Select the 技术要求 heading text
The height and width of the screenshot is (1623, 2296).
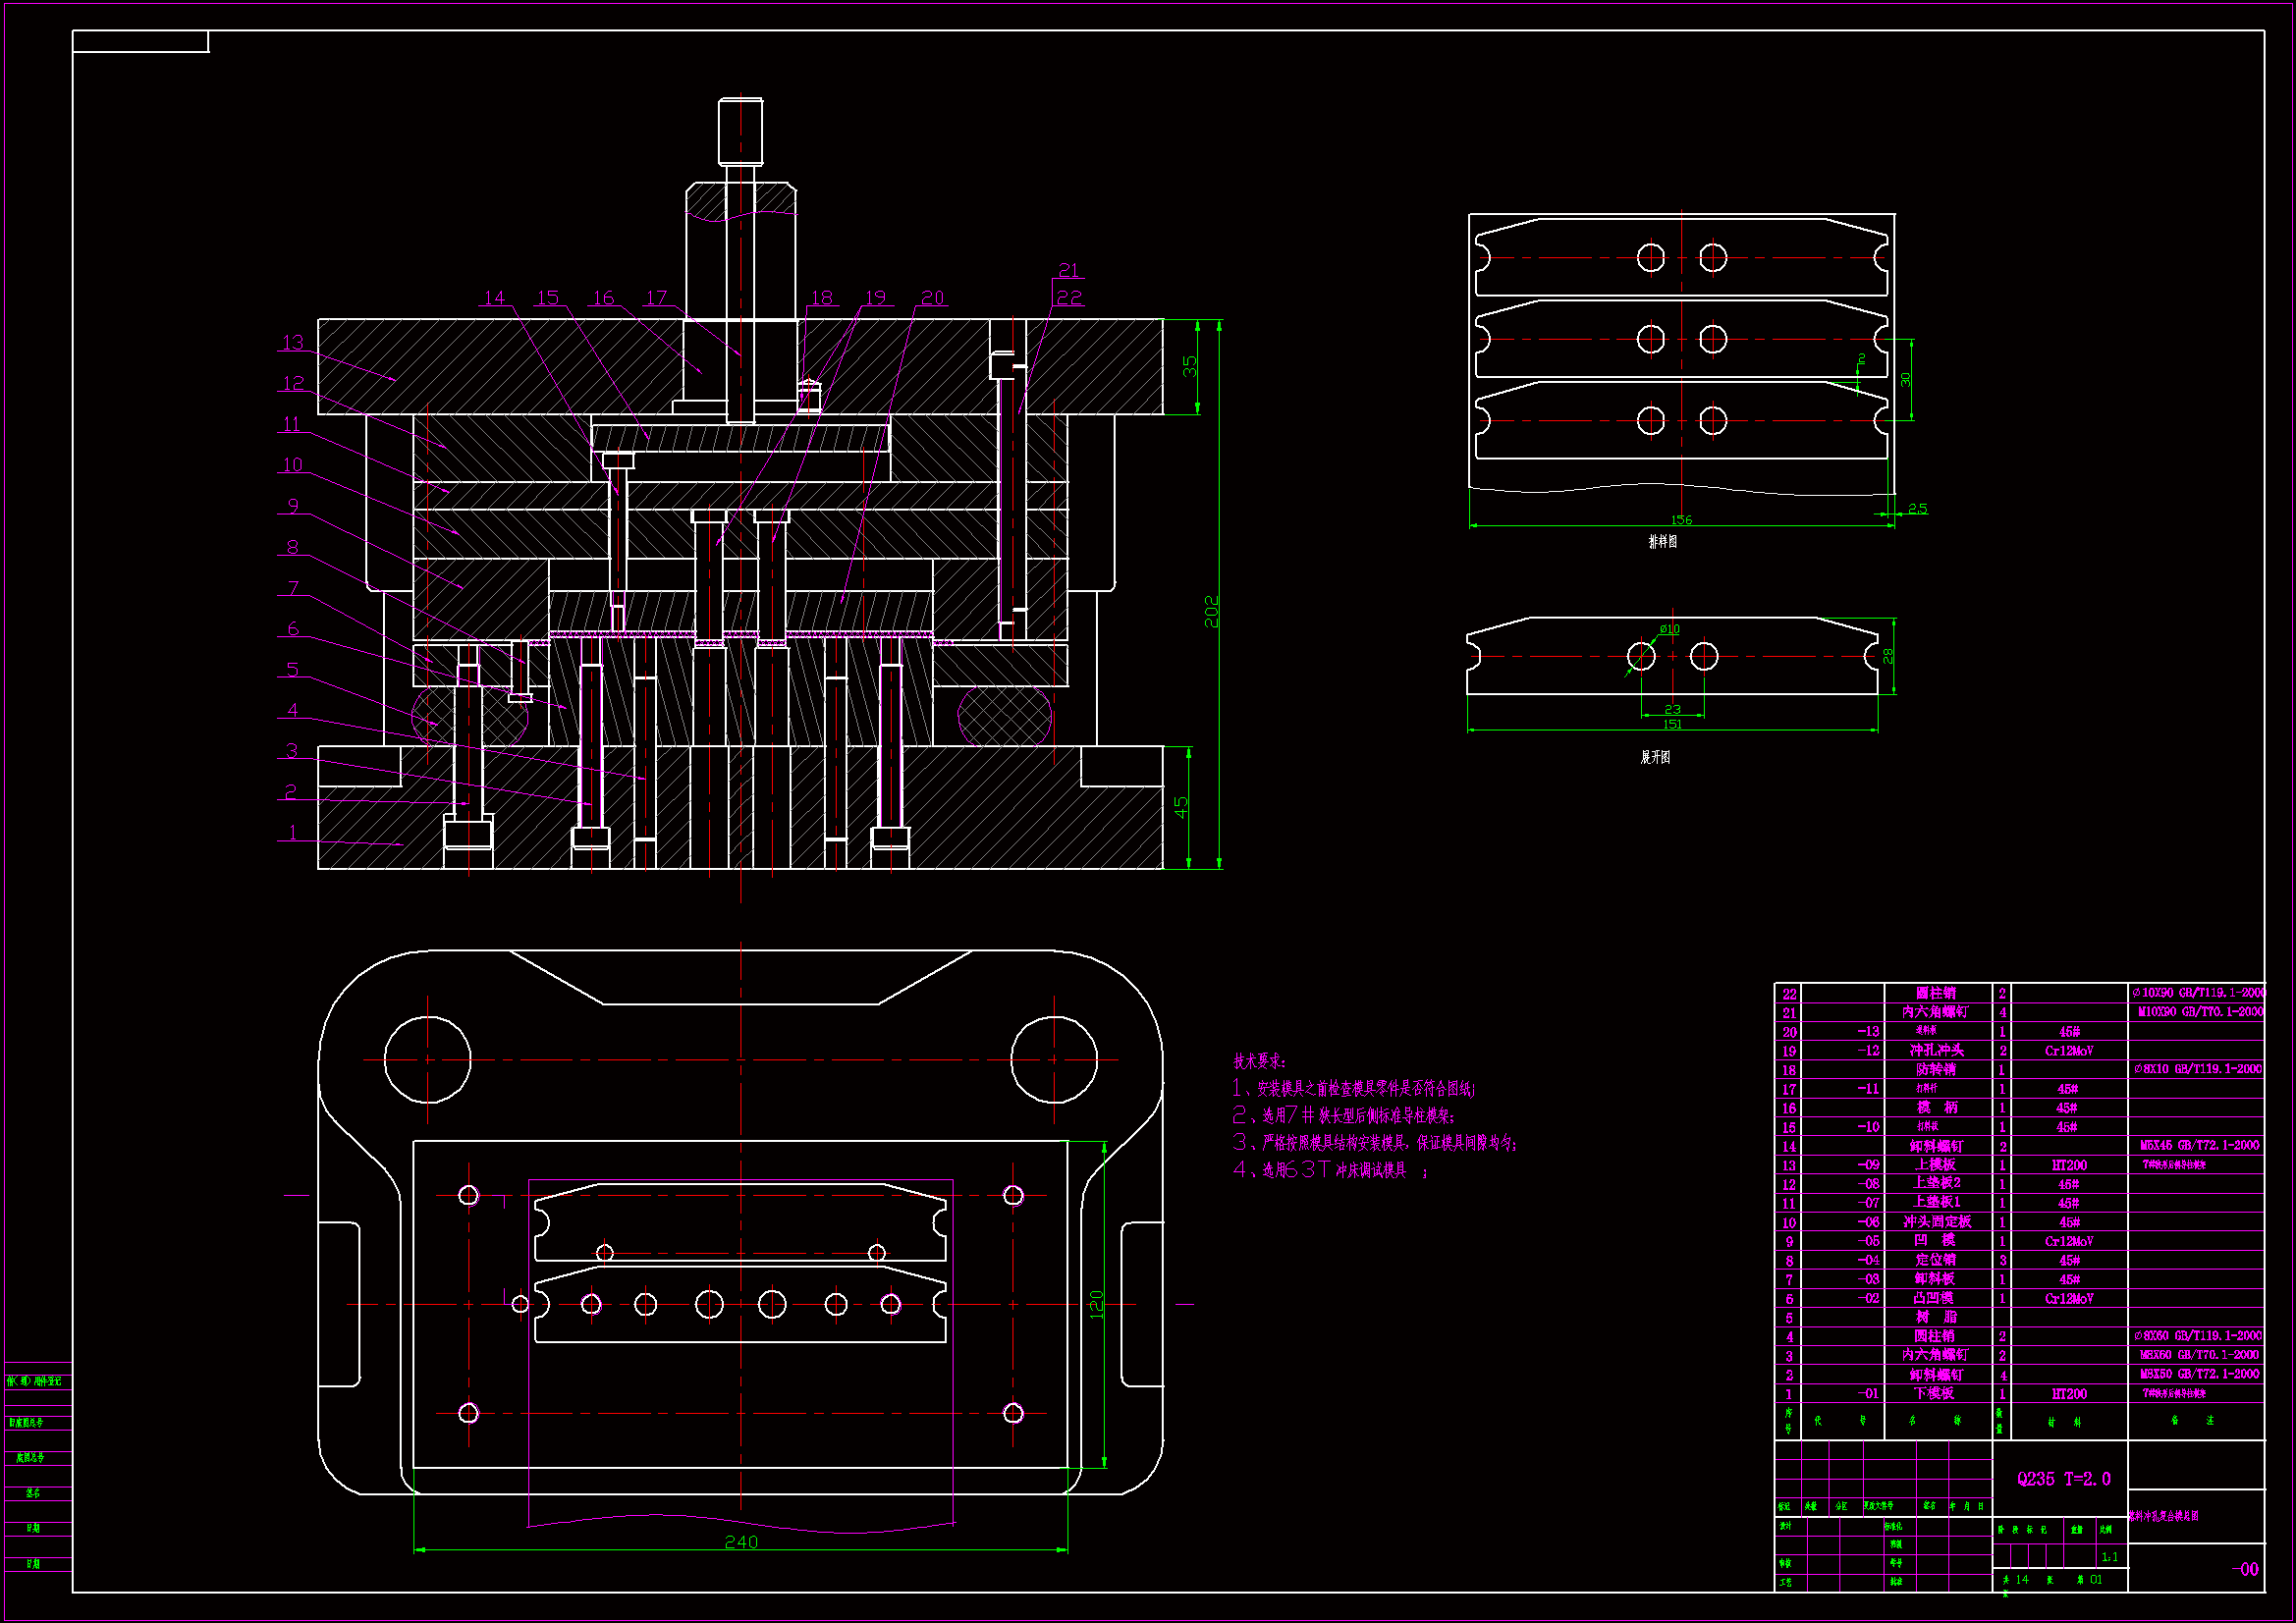point(1259,1061)
